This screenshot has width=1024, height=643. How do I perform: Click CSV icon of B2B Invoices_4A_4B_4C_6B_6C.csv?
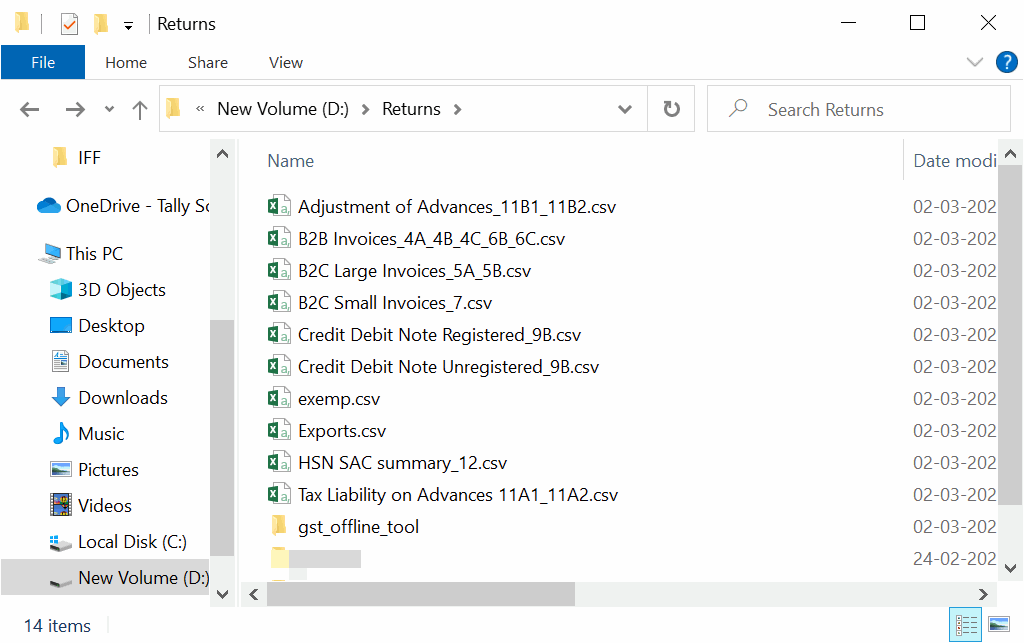click(x=279, y=239)
